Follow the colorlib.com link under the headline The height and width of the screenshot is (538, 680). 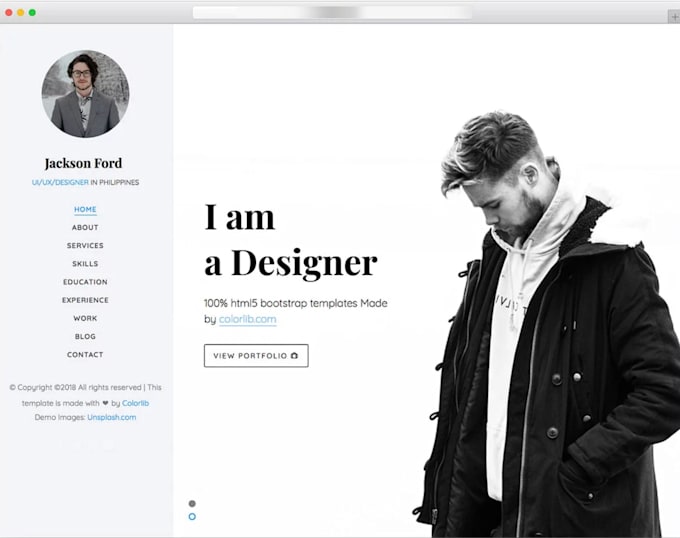point(248,320)
